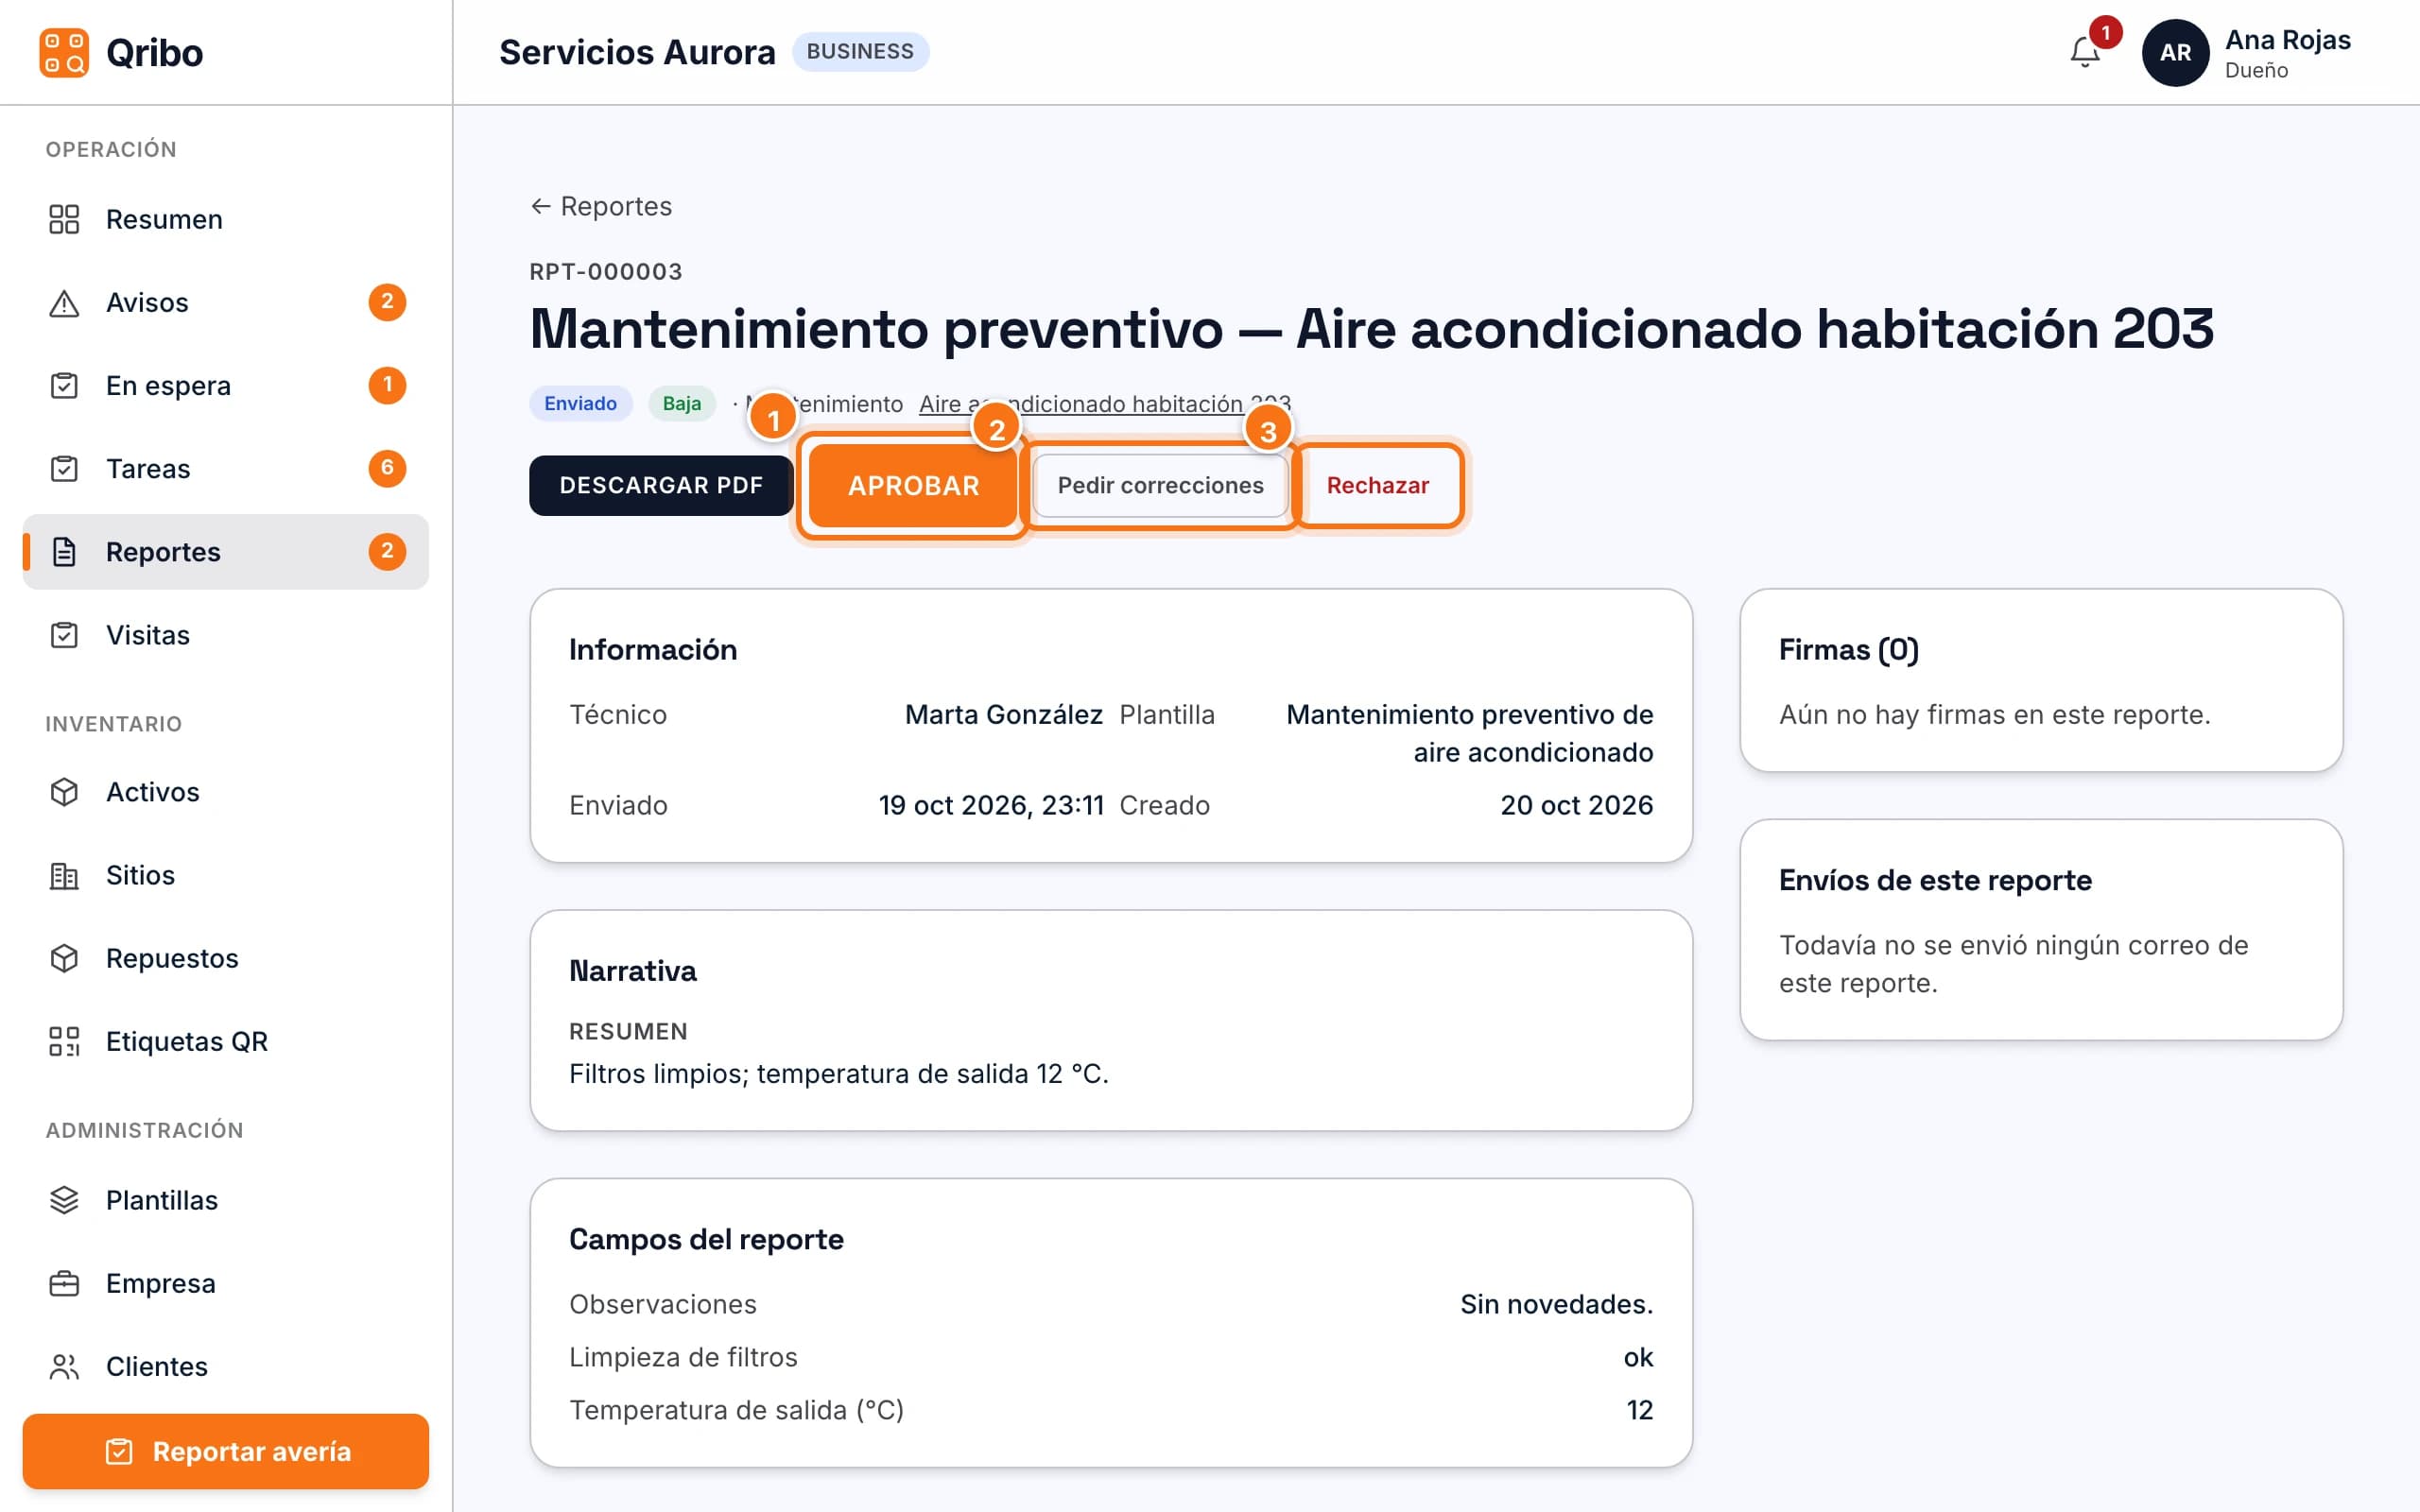Click Pedir correcciones button
The image size is (2420, 1512).
[x=1160, y=485]
